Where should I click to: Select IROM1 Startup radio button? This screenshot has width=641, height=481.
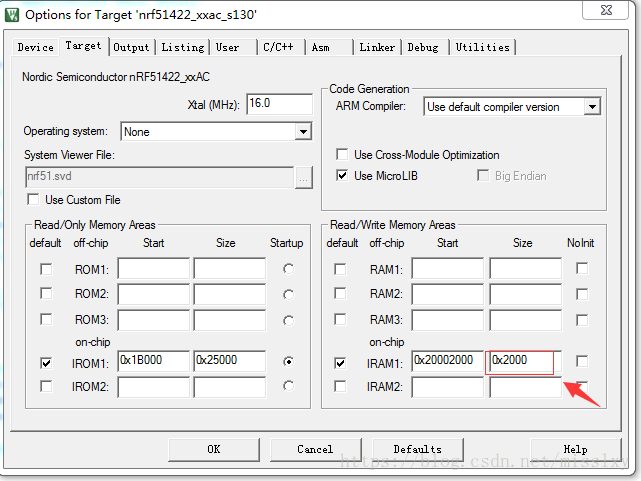coord(288,362)
